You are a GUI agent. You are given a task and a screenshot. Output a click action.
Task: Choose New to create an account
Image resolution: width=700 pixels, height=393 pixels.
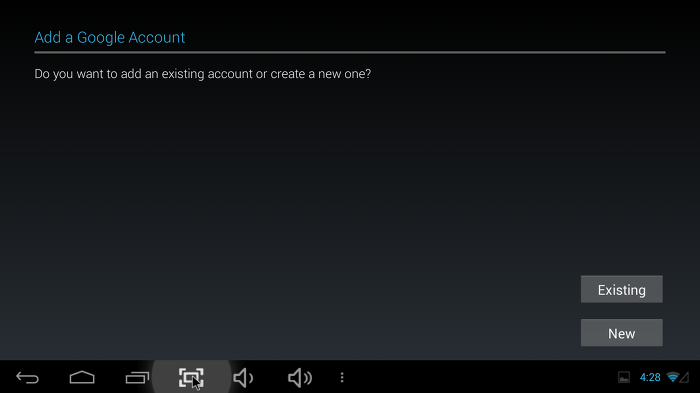pyautogui.click(x=621, y=333)
